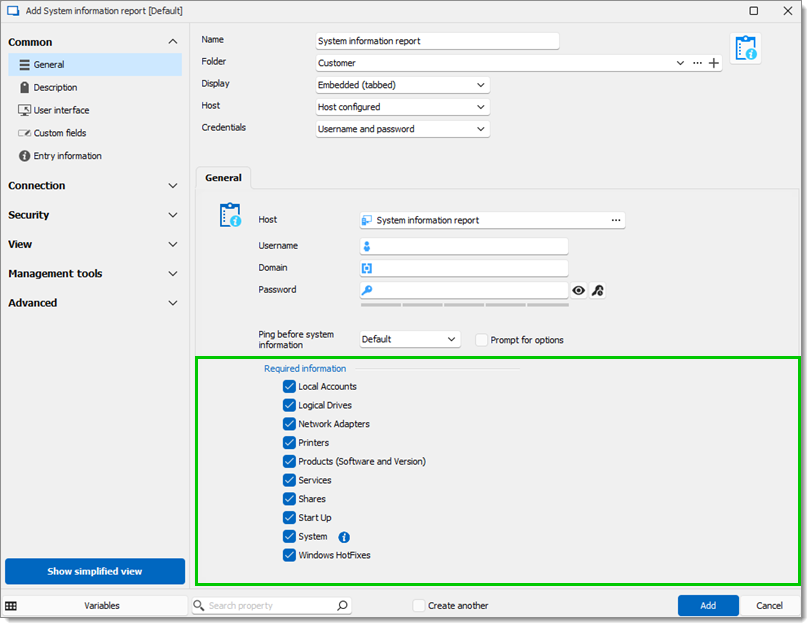
Task: Click the entry icon image at top right
Action: 746,48
